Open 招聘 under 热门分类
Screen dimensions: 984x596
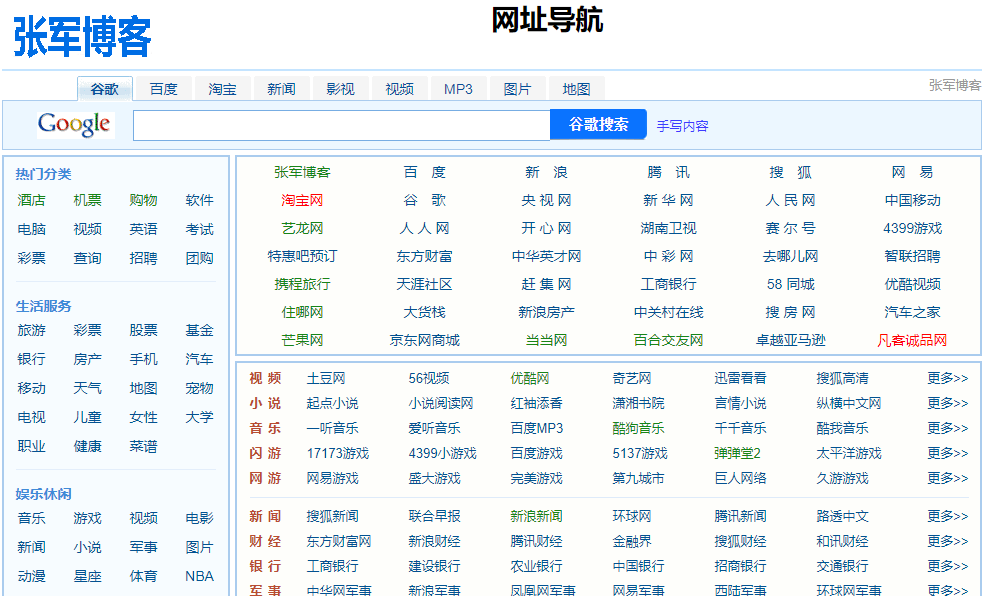tap(143, 258)
